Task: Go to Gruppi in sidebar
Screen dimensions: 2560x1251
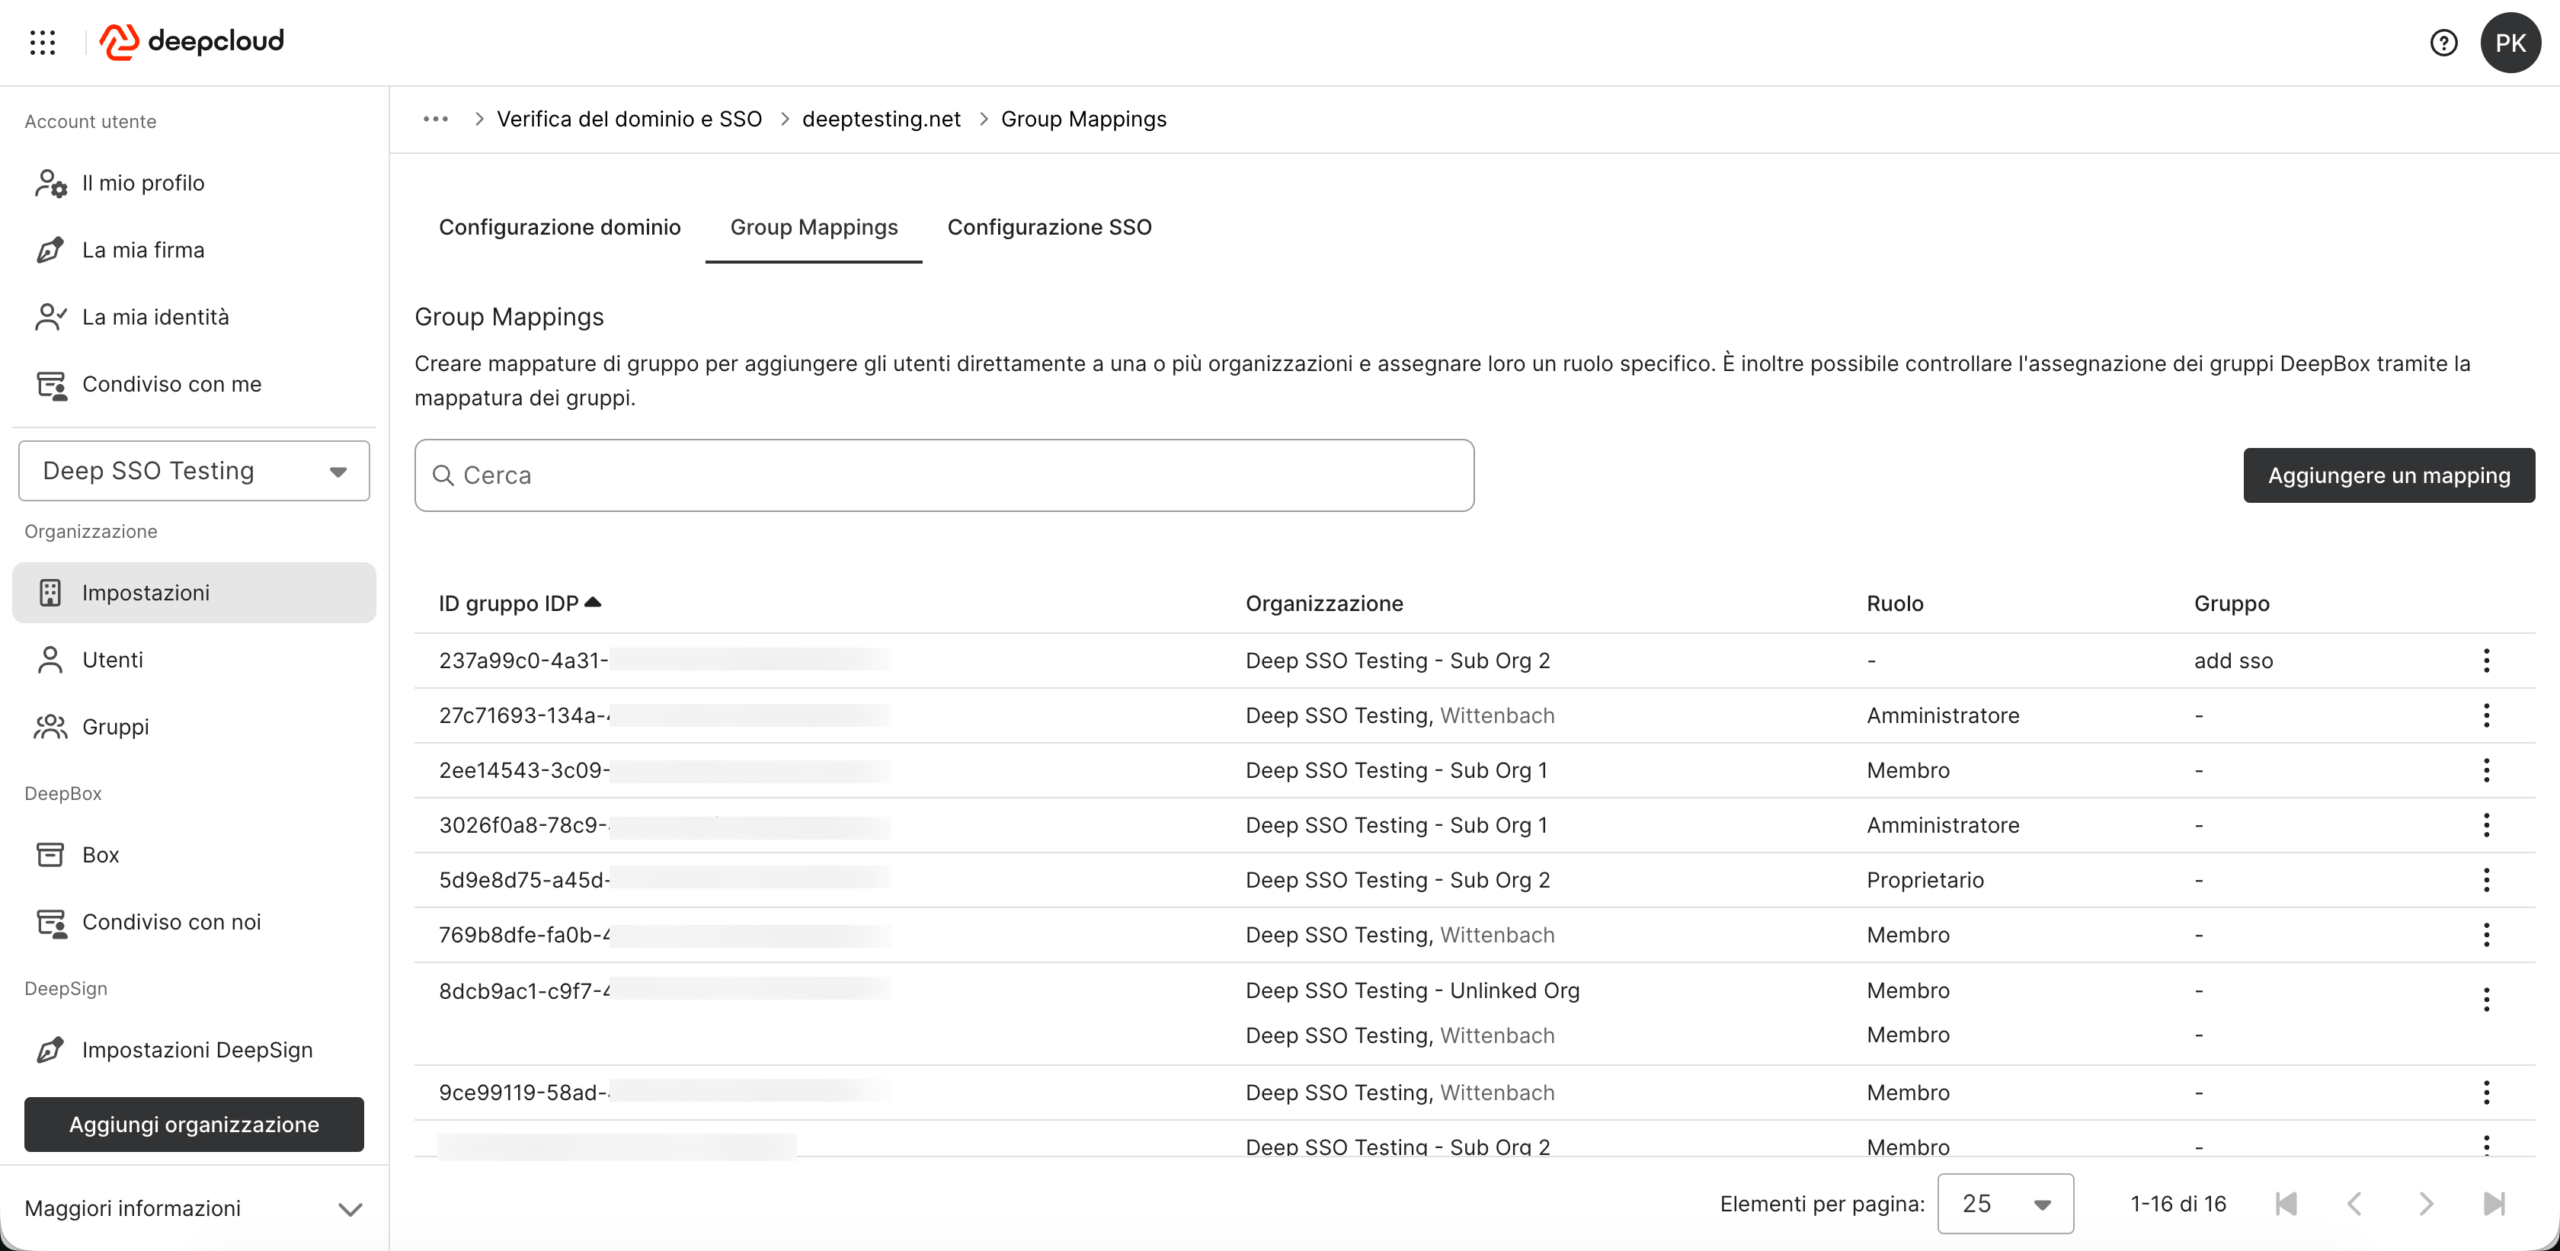Action: [x=115, y=727]
